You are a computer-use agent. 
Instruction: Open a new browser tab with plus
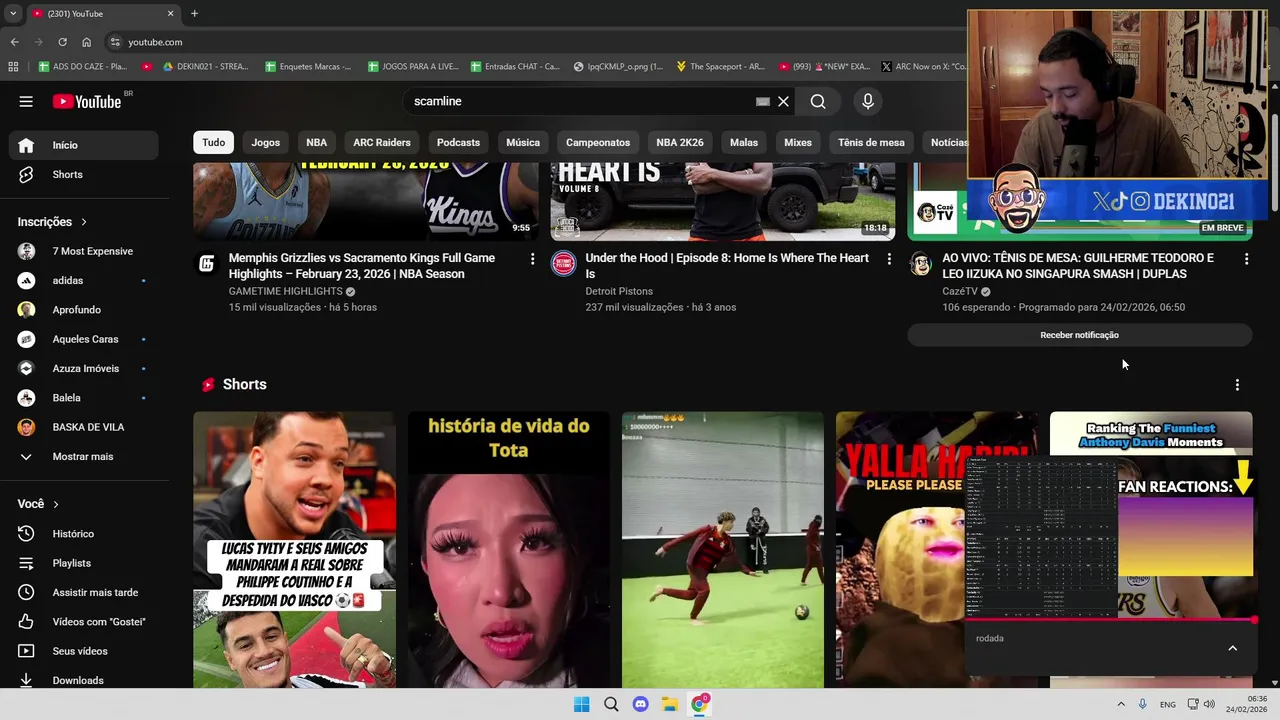click(194, 13)
